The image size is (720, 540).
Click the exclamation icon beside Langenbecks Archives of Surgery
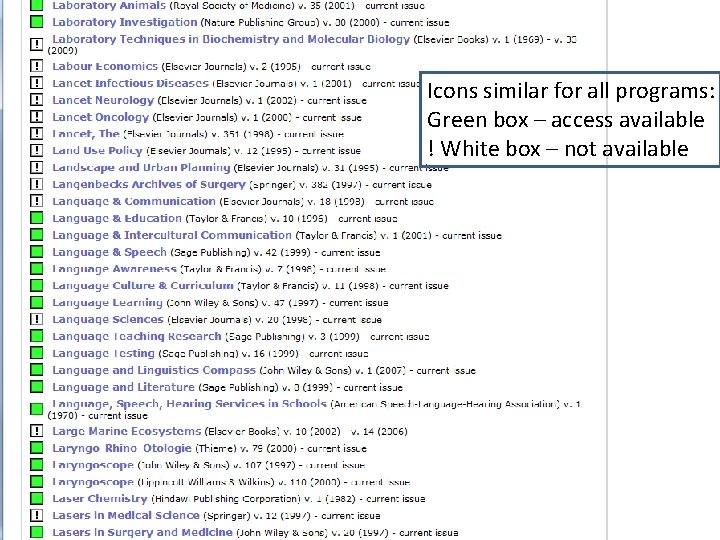(x=36, y=185)
